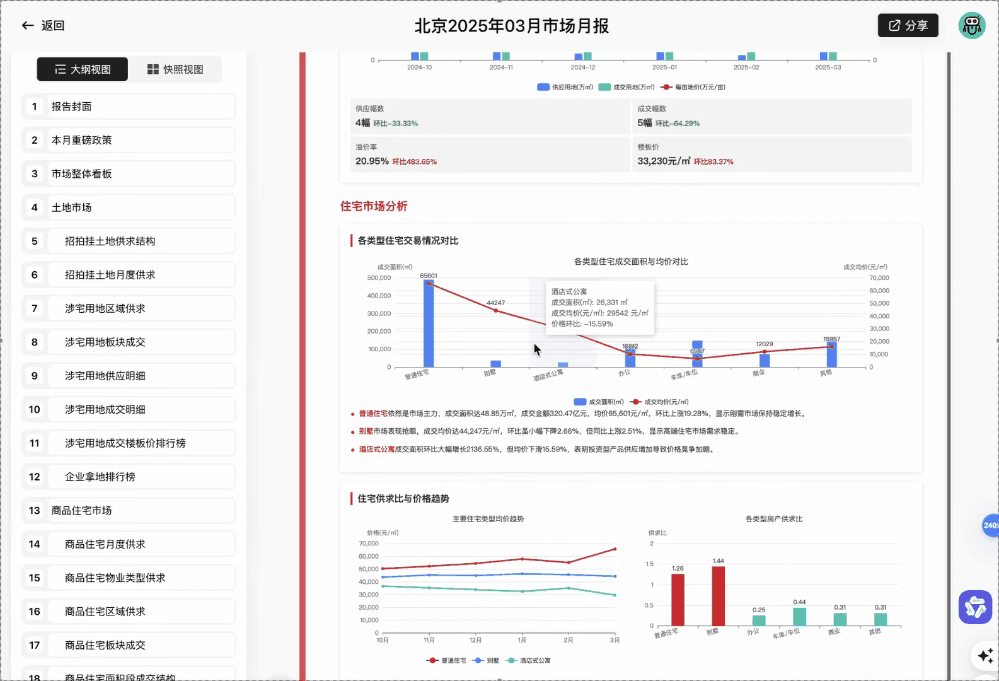Click the red scrollbar beside the report
Screen dimensions: 999x681
pyautogui.click(x=300, y=350)
